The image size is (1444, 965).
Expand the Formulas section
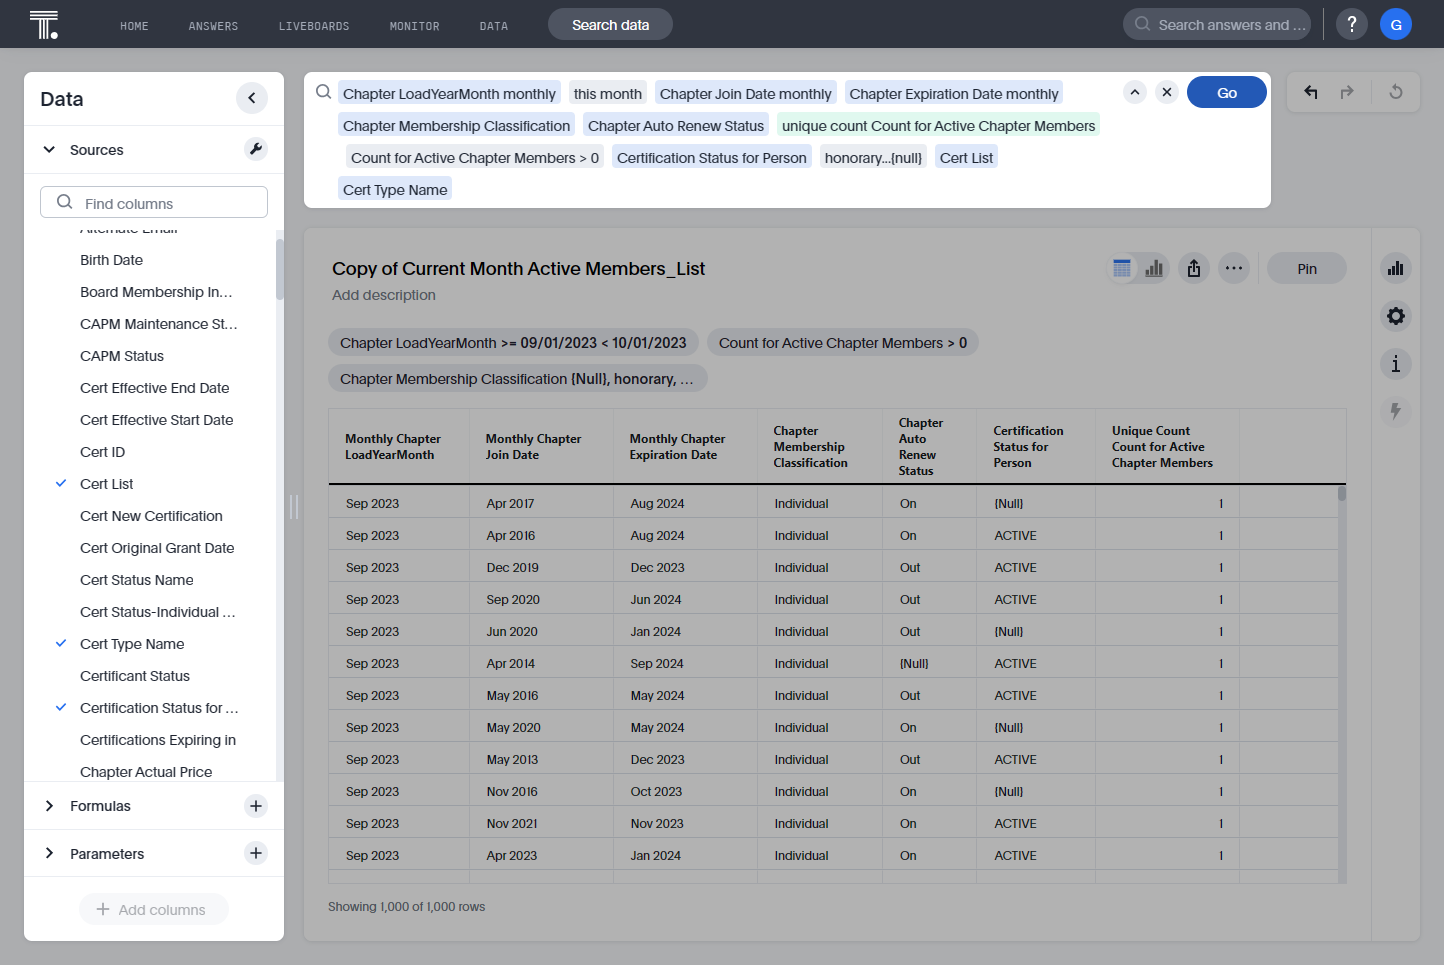tap(49, 806)
